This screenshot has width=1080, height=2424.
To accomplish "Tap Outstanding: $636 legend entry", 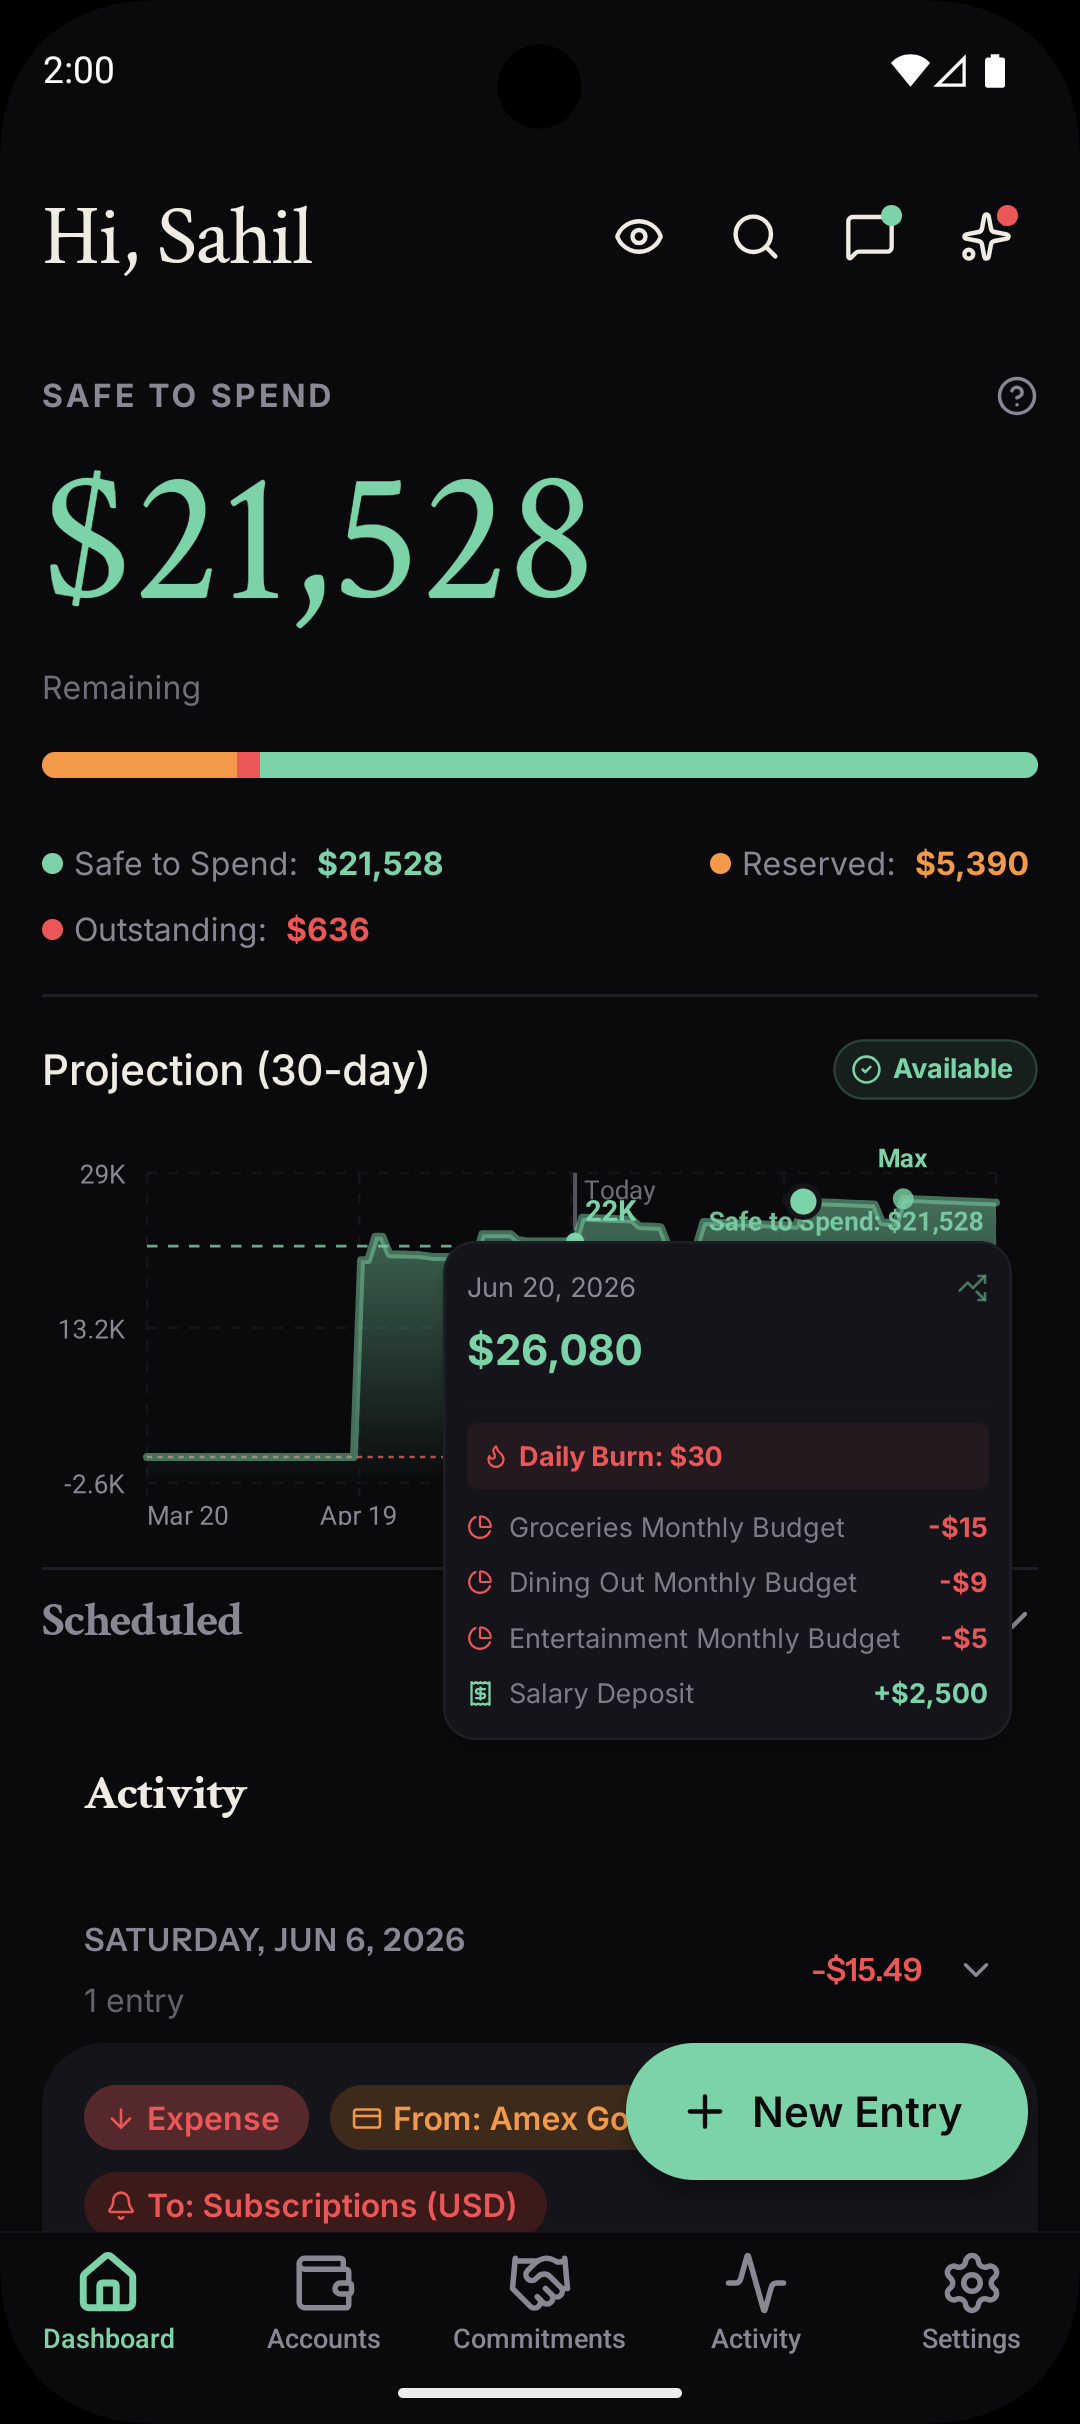I will 206,930.
